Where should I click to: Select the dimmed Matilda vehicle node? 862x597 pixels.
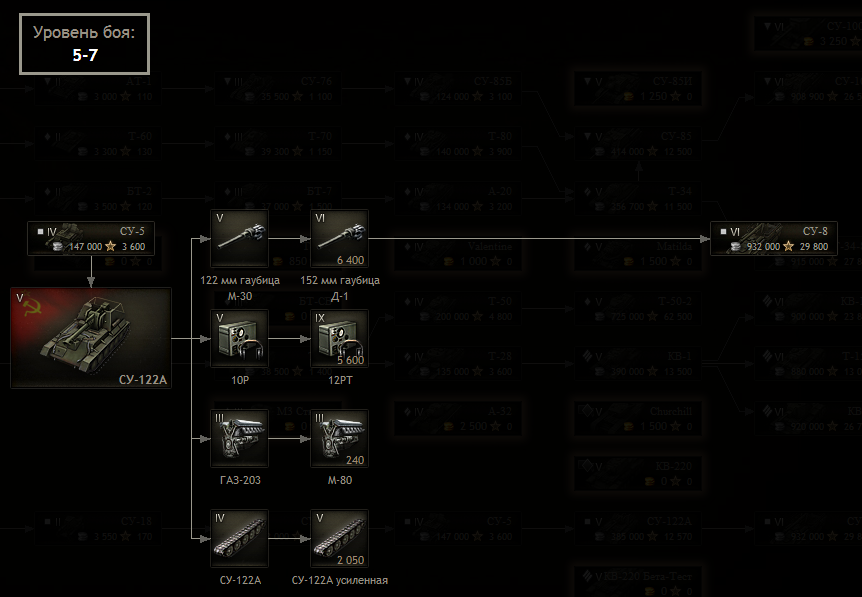(x=638, y=254)
